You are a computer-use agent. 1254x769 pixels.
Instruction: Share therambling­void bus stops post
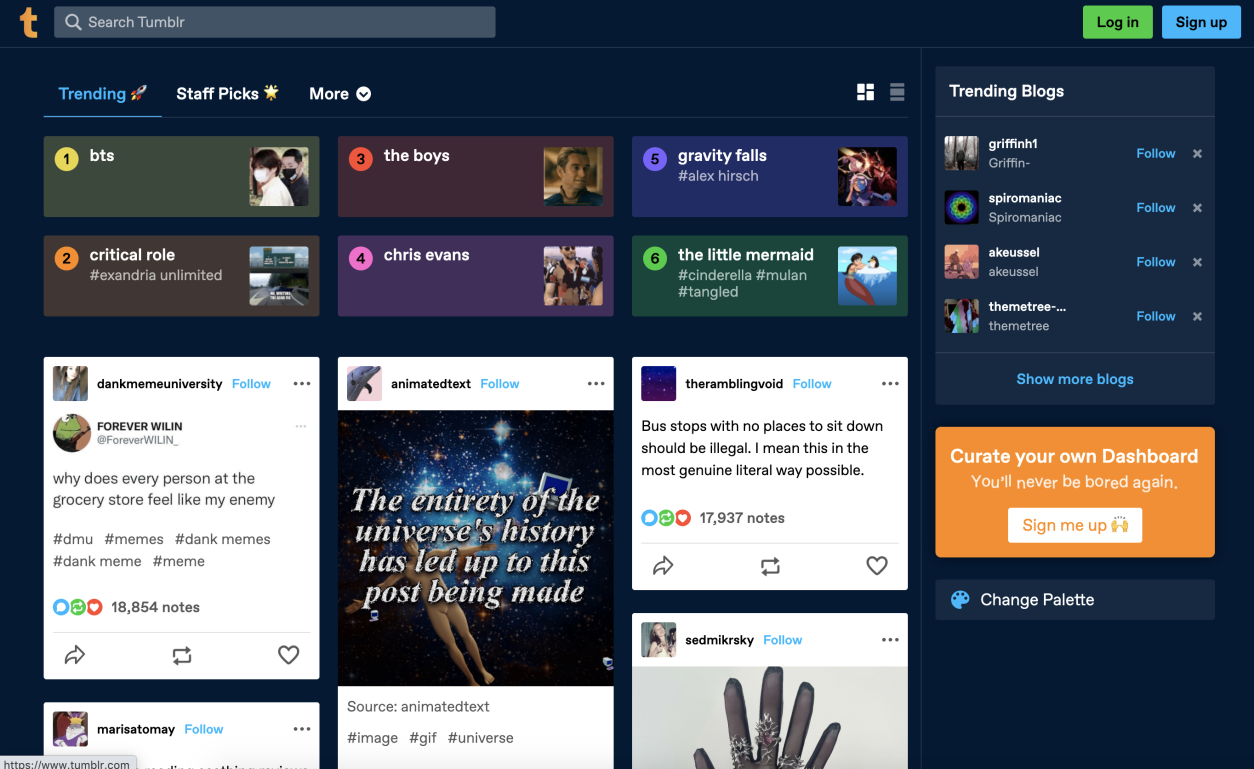tap(663, 566)
